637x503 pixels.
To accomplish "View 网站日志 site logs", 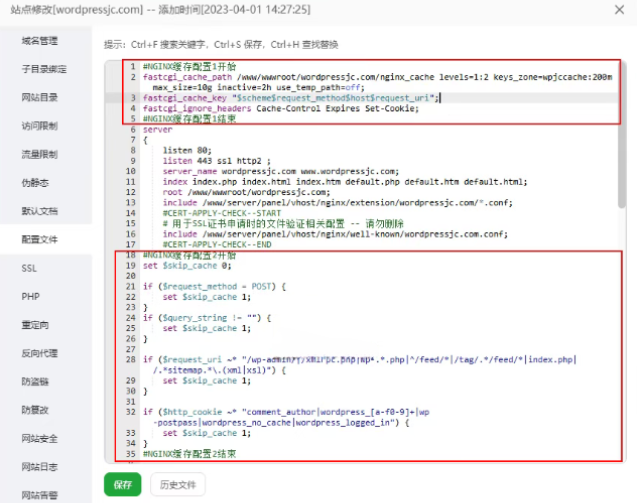I will (41, 467).
